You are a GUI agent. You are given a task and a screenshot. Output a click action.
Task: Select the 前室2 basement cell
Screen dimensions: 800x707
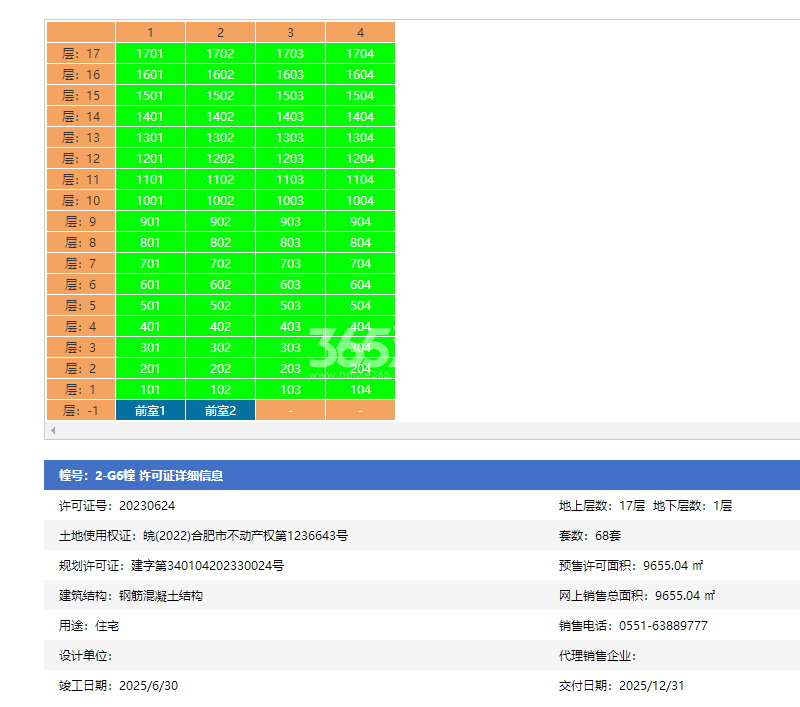point(220,411)
